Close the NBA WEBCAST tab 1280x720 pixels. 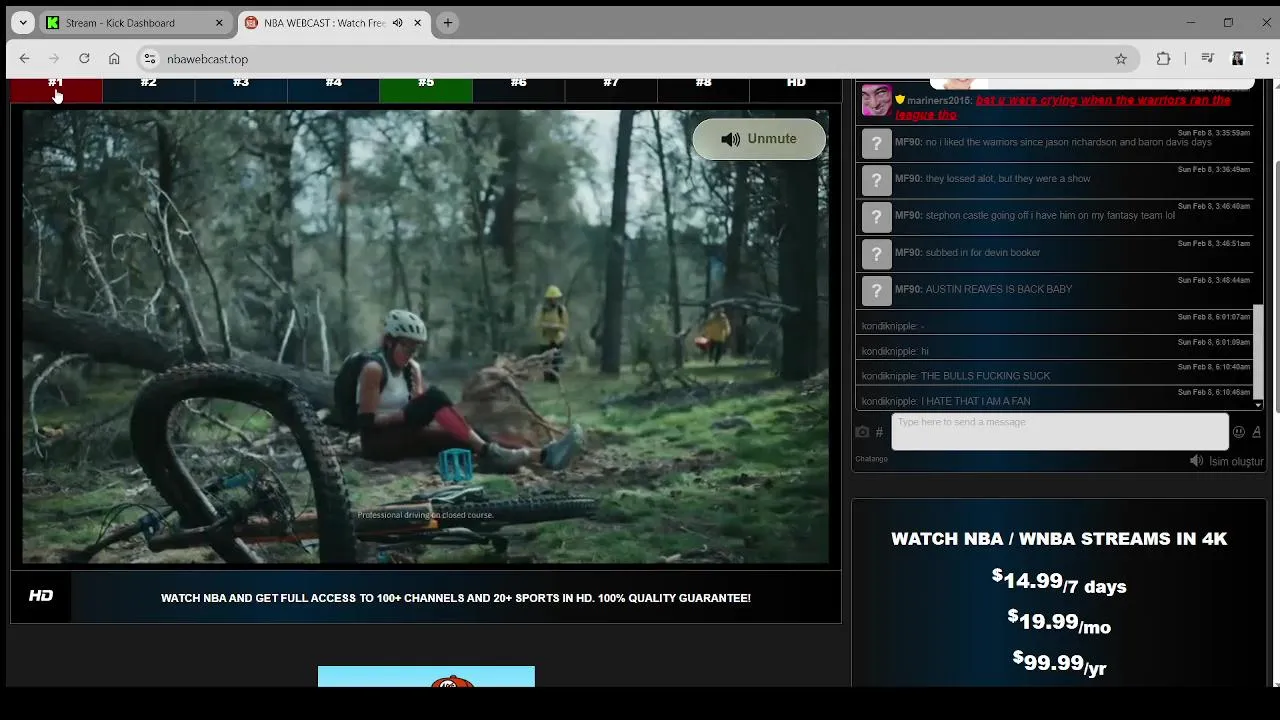(x=418, y=23)
